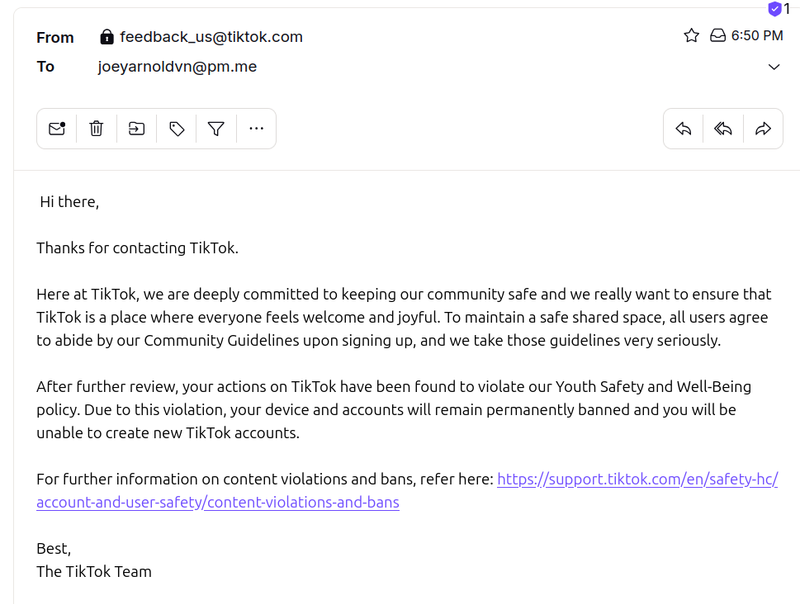Click the Inbox location icon near the time
800x604 pixels.
[717, 36]
